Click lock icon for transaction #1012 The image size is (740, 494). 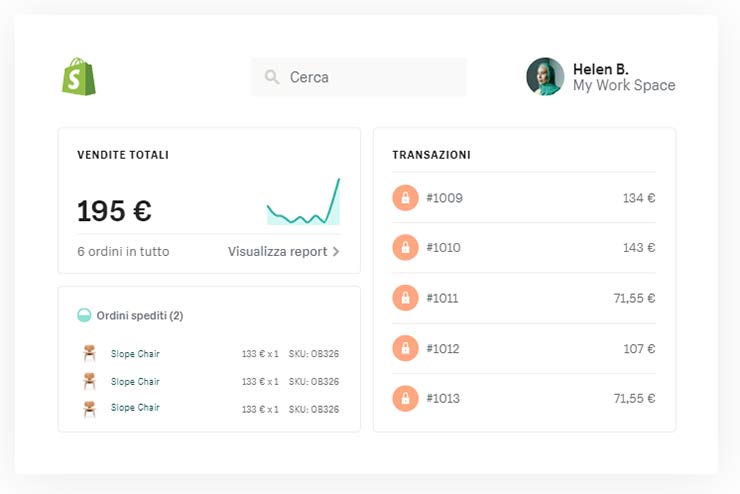[x=405, y=349]
